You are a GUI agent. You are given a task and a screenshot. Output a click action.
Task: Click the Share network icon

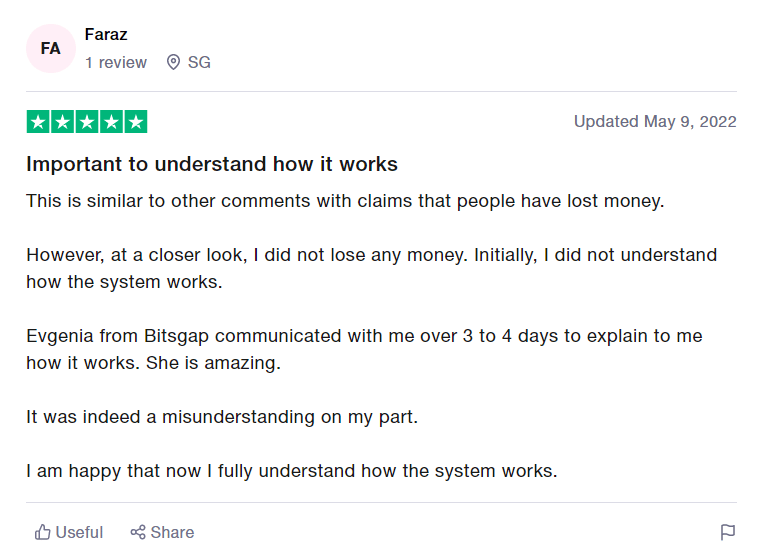[138, 532]
